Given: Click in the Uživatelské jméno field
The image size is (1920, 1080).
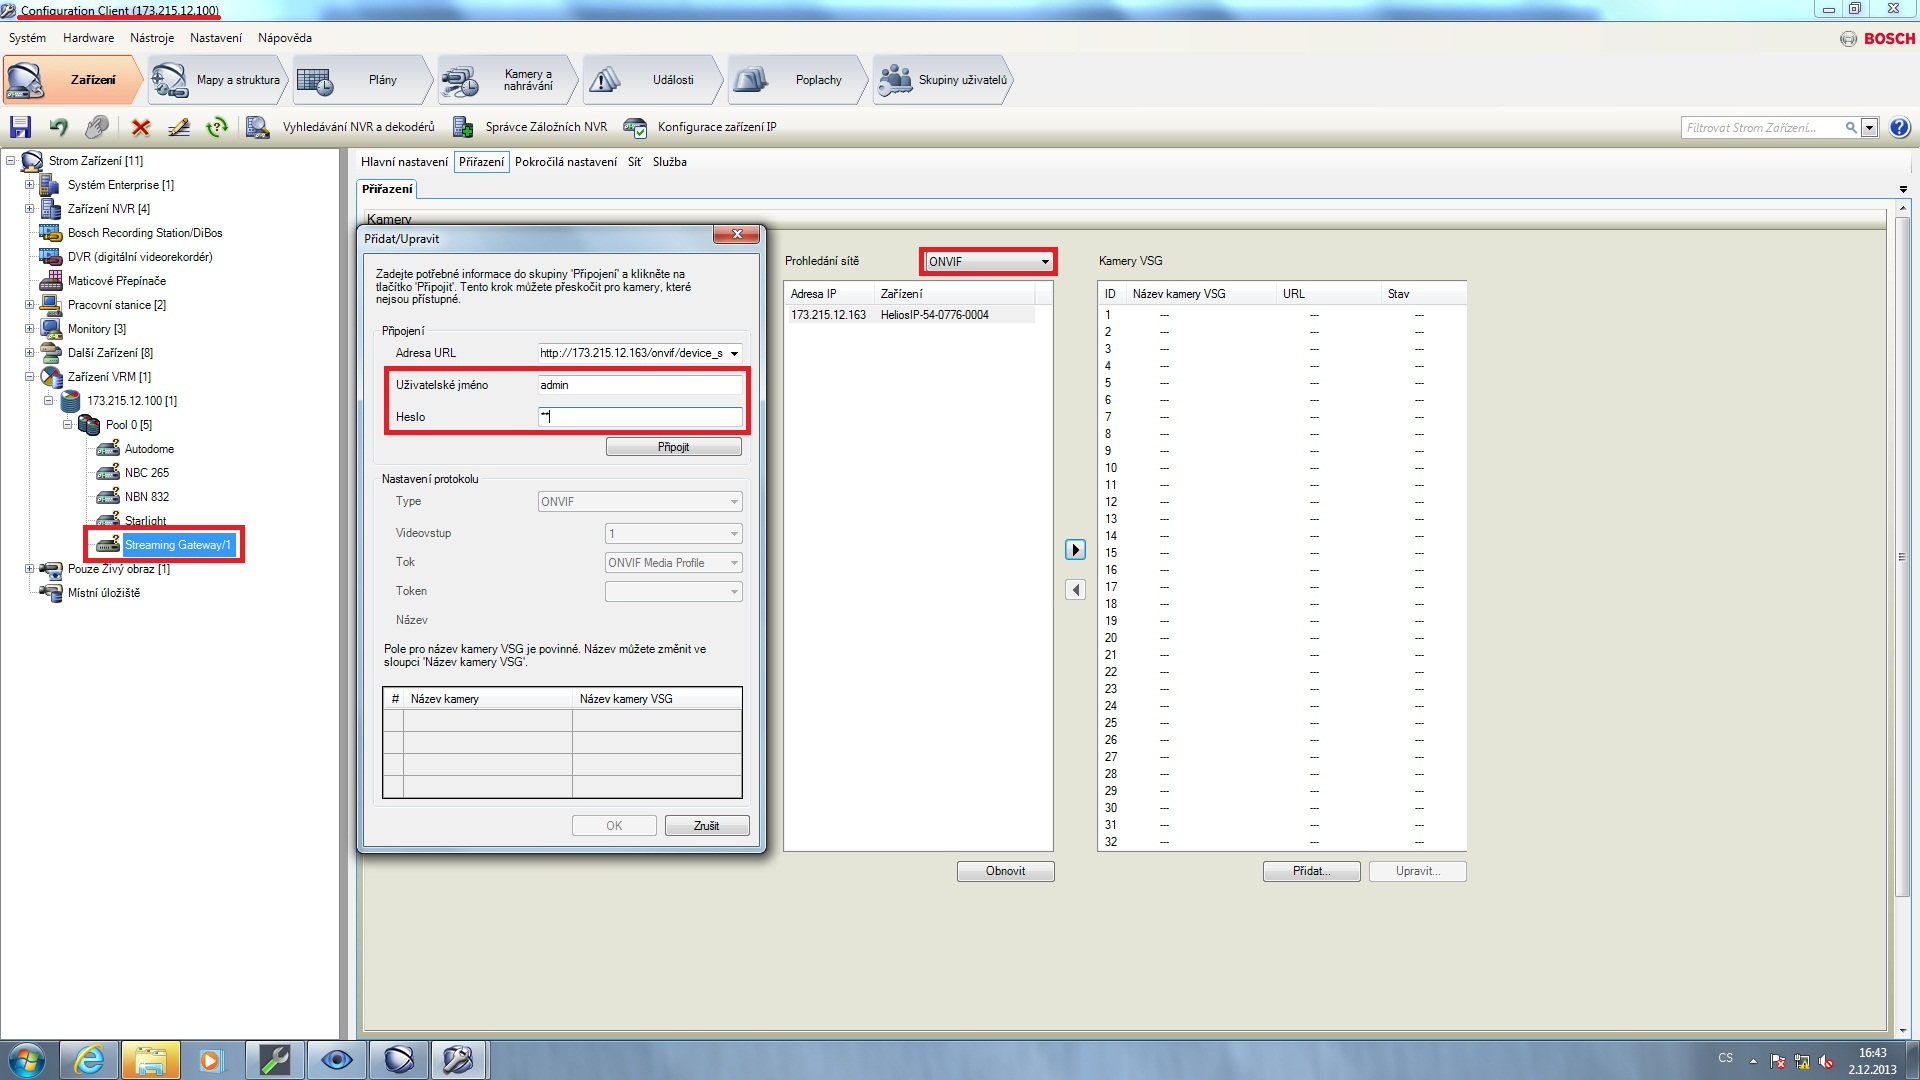Looking at the screenshot, I should 640,385.
